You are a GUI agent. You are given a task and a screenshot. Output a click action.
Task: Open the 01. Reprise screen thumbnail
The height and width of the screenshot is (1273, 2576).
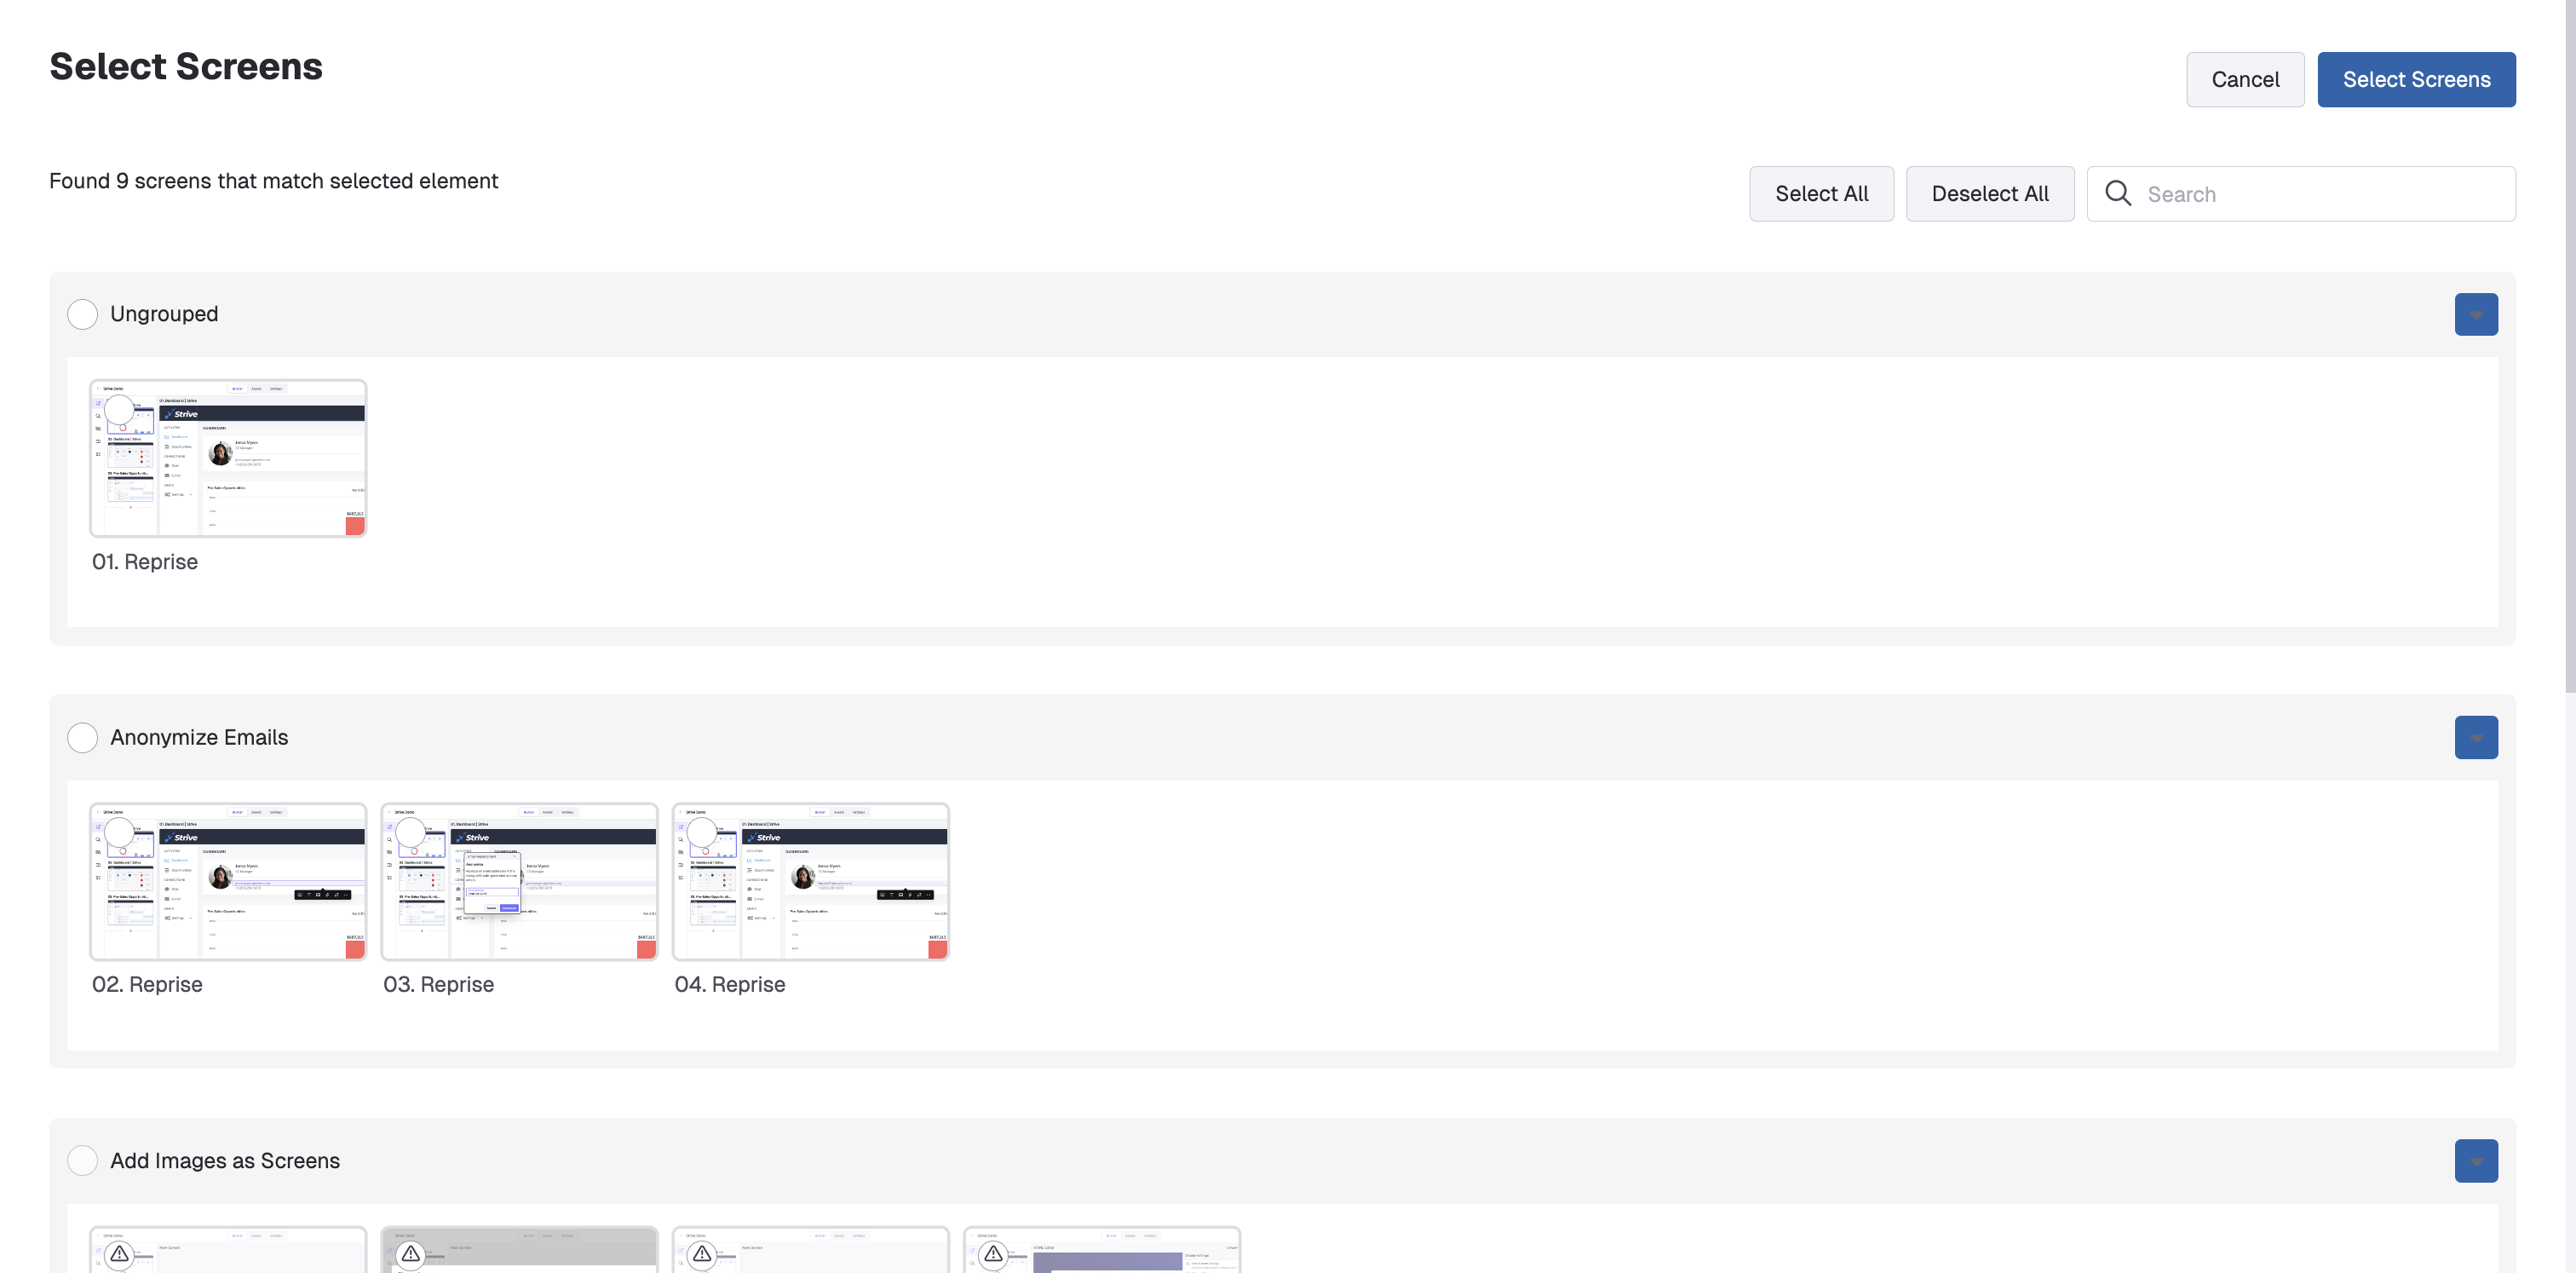(228, 458)
